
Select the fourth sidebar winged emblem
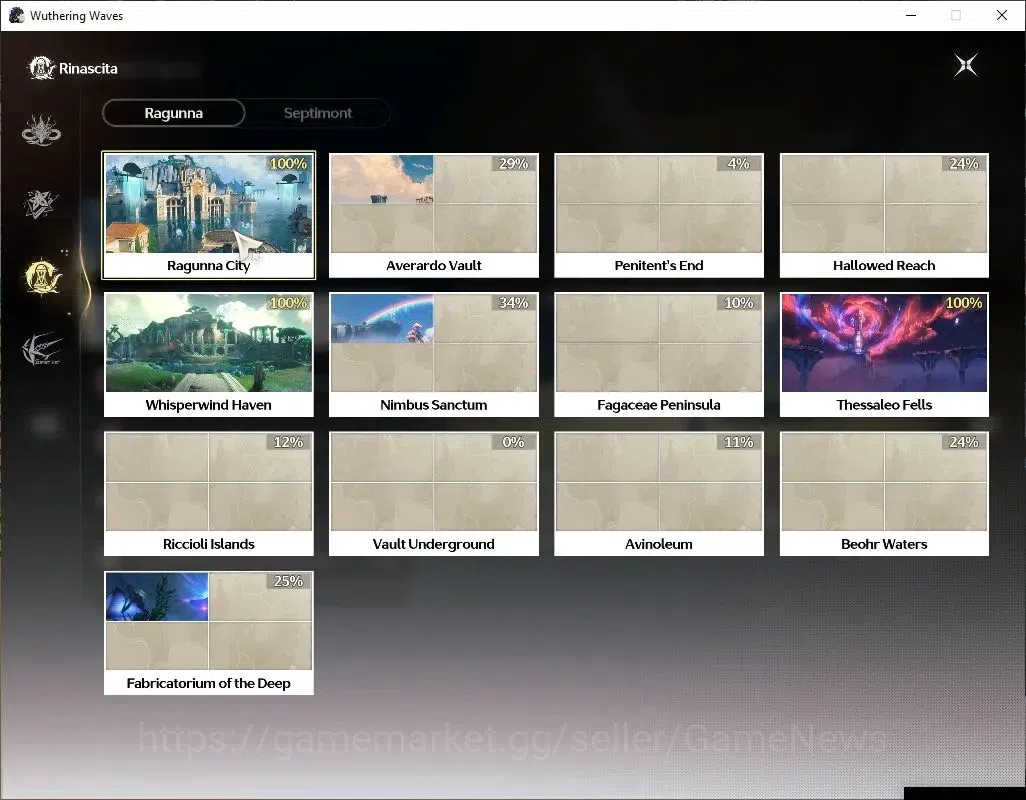41,349
